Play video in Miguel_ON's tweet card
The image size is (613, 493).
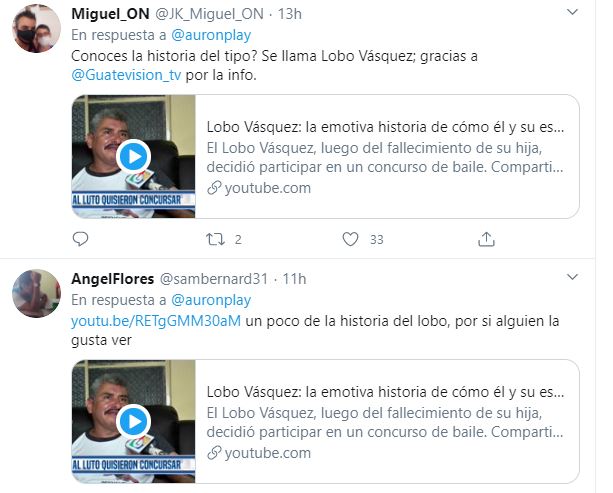(133, 156)
